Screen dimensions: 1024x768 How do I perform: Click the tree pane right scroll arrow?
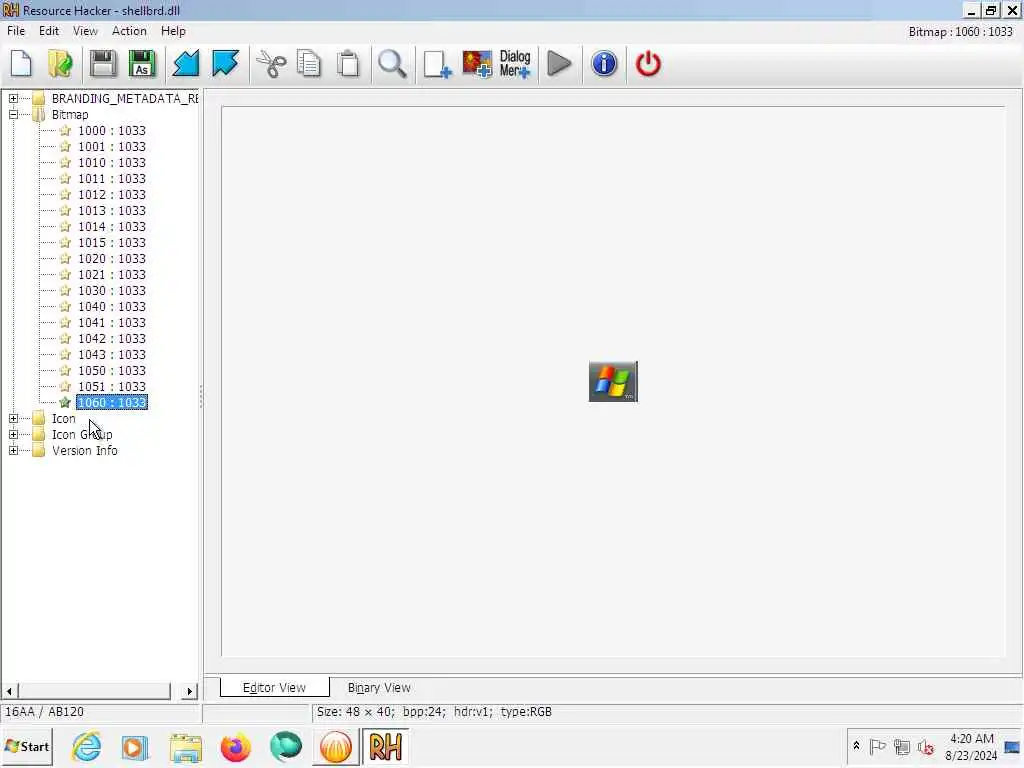tap(189, 691)
